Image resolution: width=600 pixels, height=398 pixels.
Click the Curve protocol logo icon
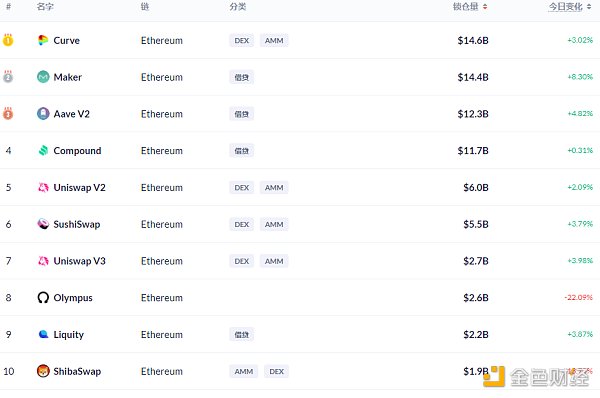43,40
